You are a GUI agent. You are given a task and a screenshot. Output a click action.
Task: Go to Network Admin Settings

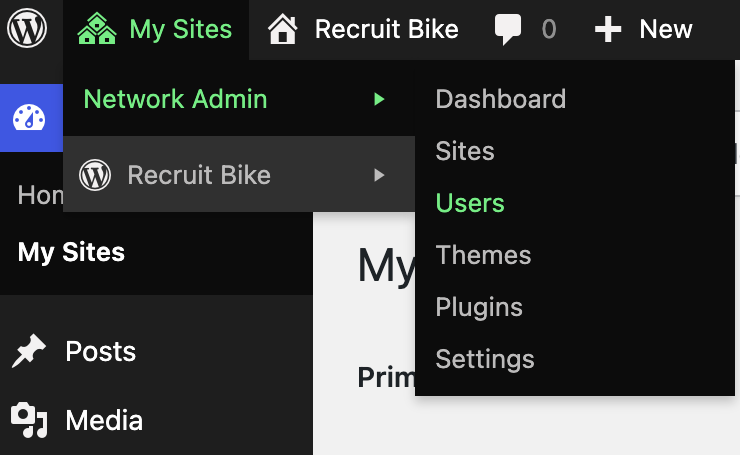tap(485, 359)
